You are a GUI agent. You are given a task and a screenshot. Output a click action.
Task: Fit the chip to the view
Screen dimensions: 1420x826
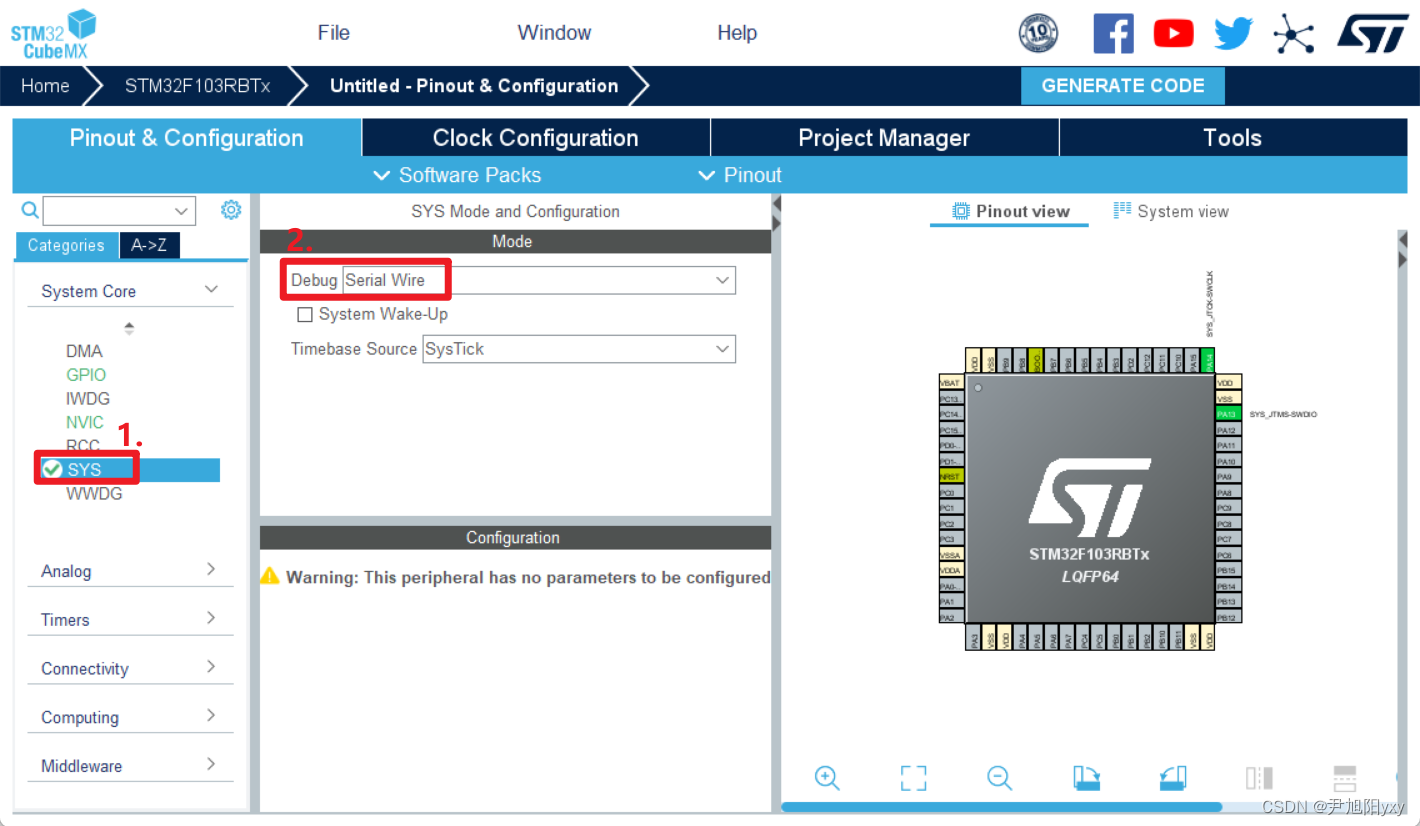click(913, 778)
